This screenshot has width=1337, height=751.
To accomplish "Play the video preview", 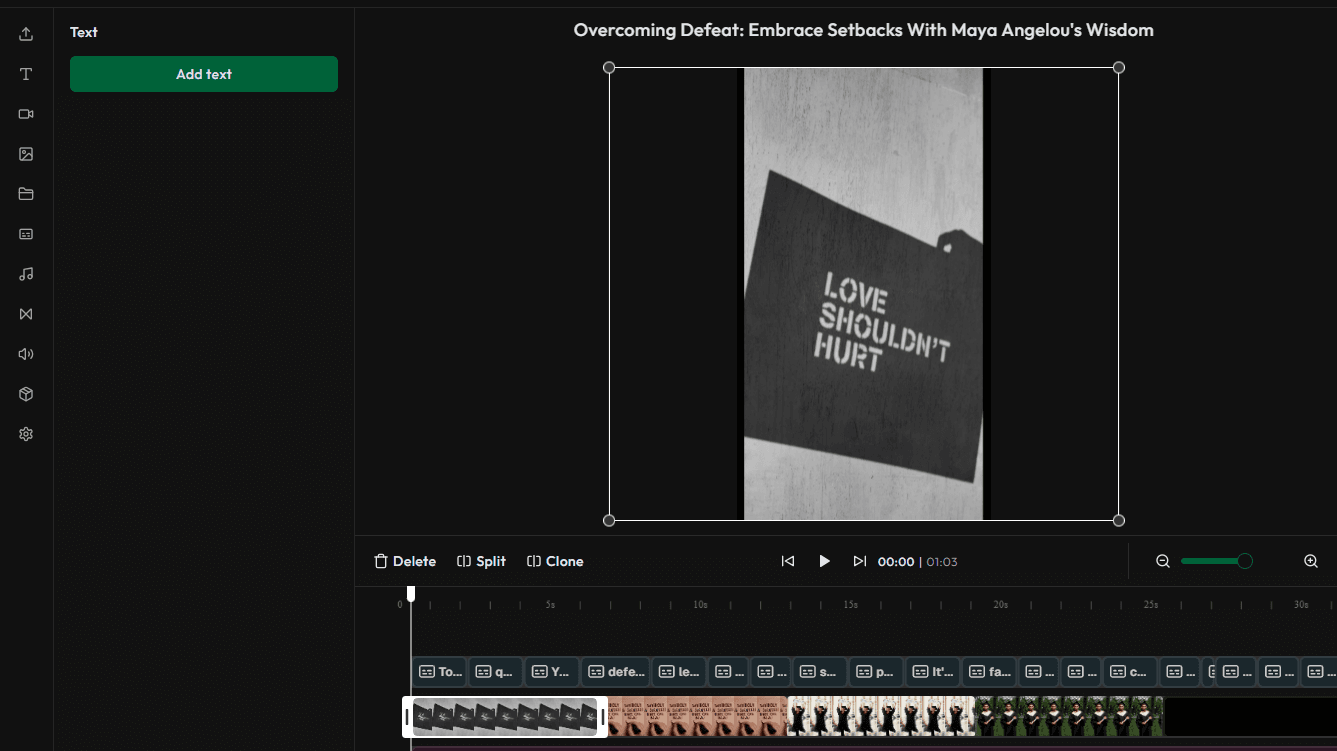I will click(x=824, y=561).
